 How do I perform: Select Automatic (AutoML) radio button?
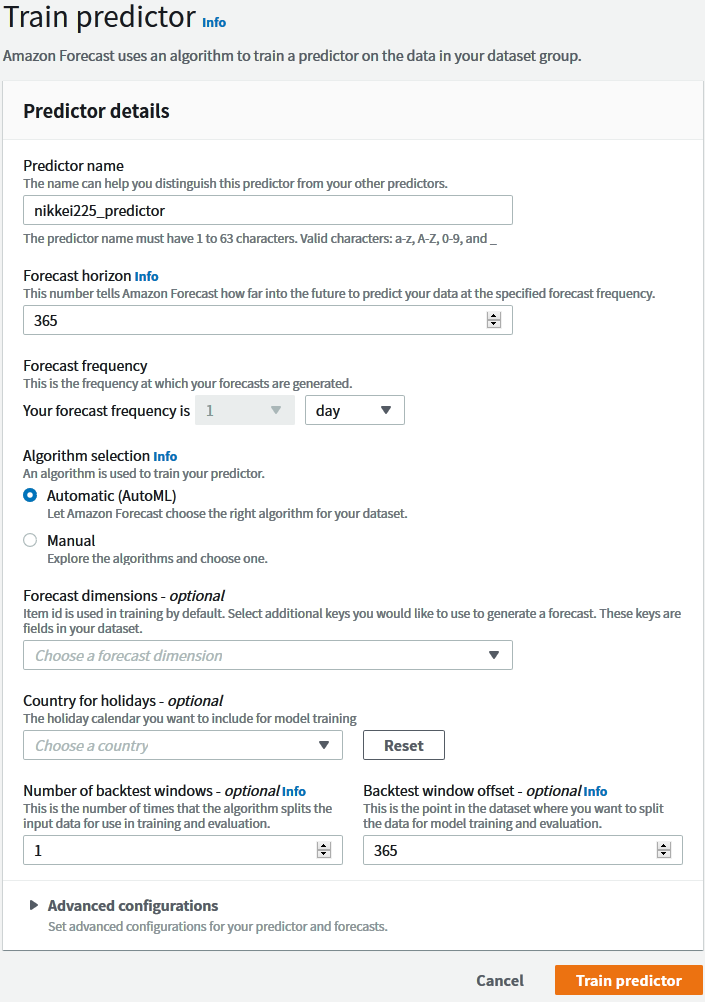[30, 495]
